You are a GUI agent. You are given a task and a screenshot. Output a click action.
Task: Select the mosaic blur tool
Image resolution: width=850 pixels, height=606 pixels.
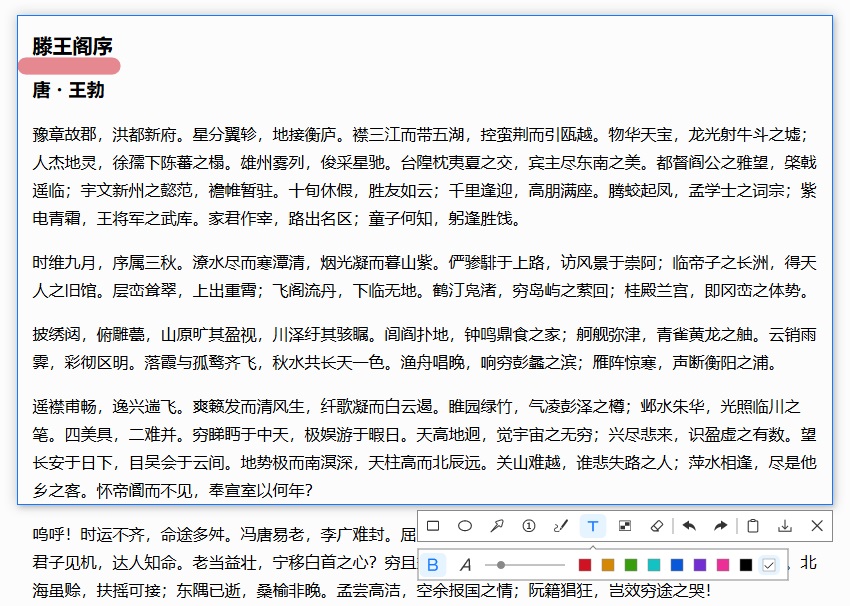click(x=624, y=526)
